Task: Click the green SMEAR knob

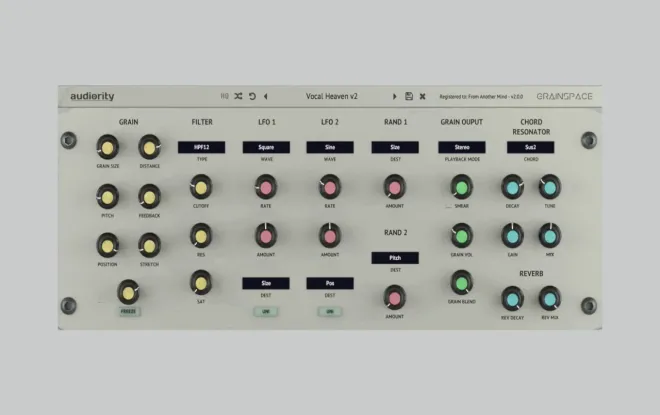Action: click(x=462, y=187)
